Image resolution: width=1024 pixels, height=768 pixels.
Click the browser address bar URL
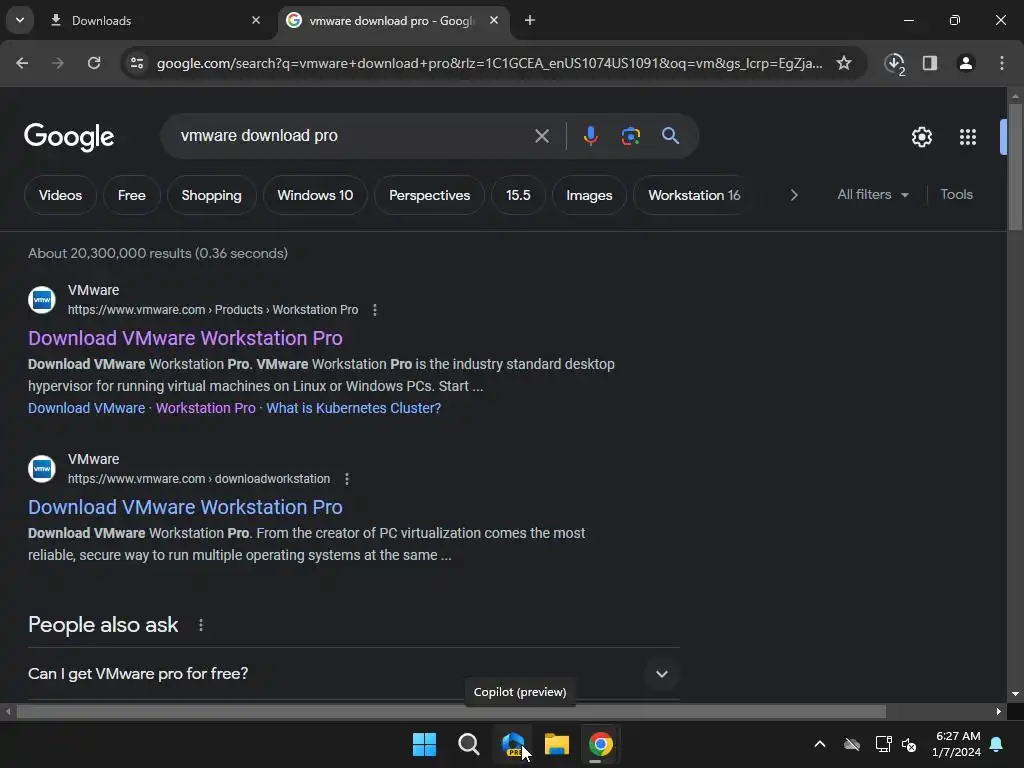click(489, 63)
